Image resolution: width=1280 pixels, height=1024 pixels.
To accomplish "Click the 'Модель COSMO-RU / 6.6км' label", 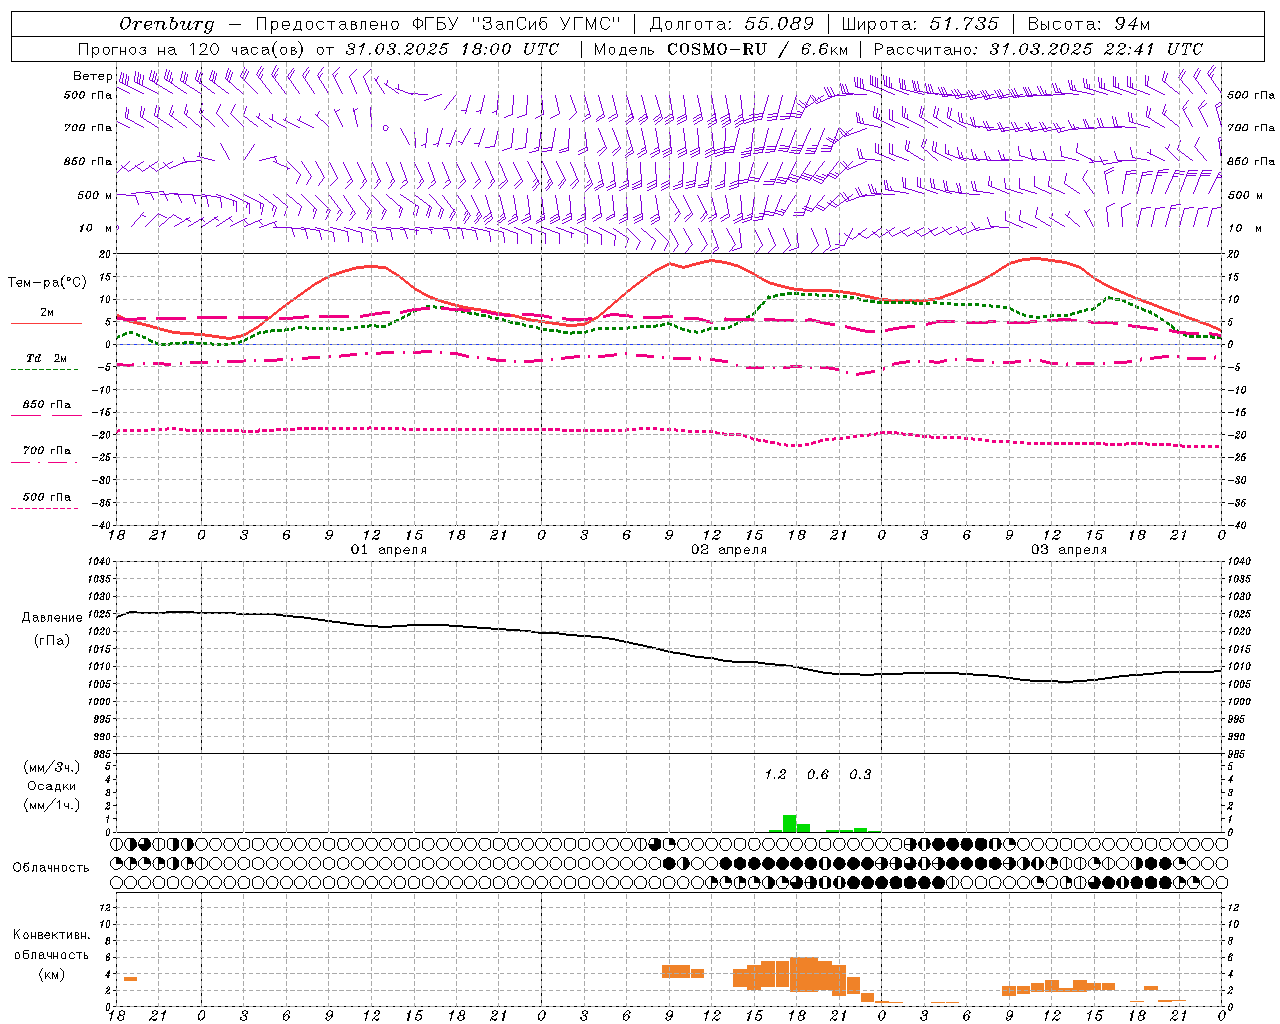I will coord(720,49).
